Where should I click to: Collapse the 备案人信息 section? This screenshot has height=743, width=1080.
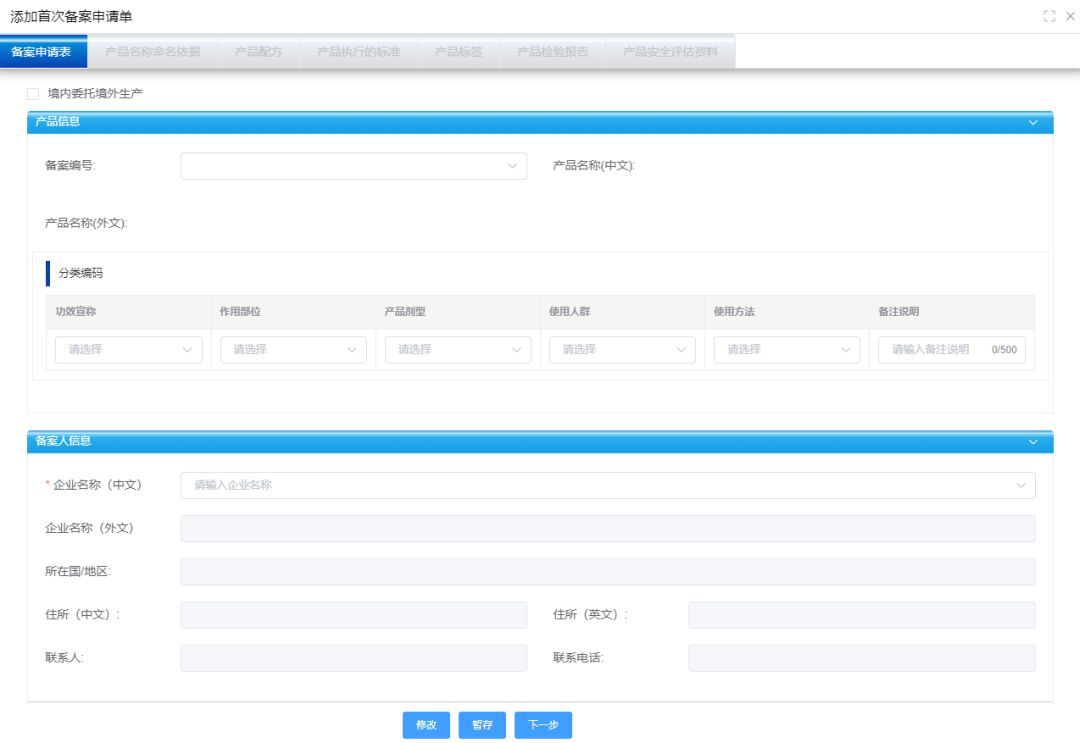pos(1033,441)
